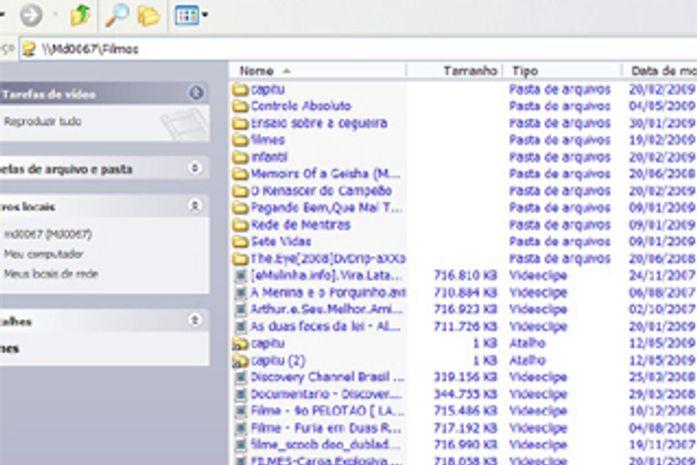
Task: Collapse the Outros locais panel
Action: point(195,206)
